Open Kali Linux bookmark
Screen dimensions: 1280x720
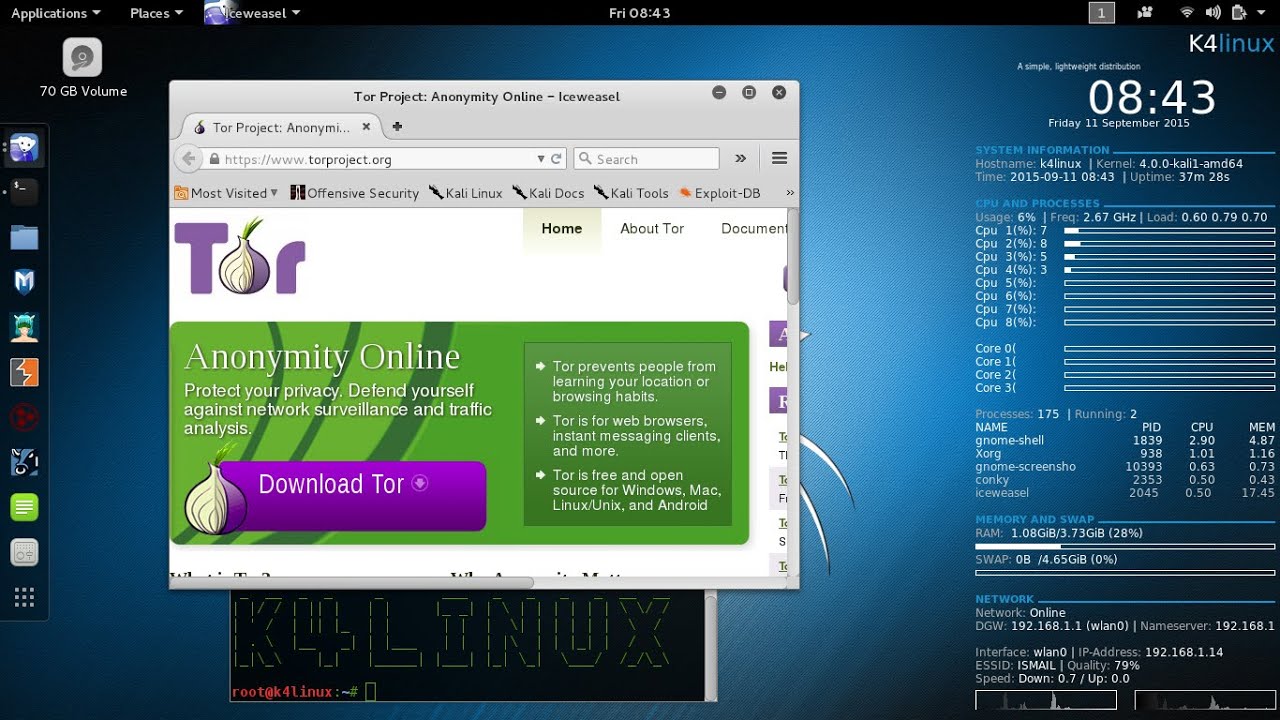coord(465,193)
